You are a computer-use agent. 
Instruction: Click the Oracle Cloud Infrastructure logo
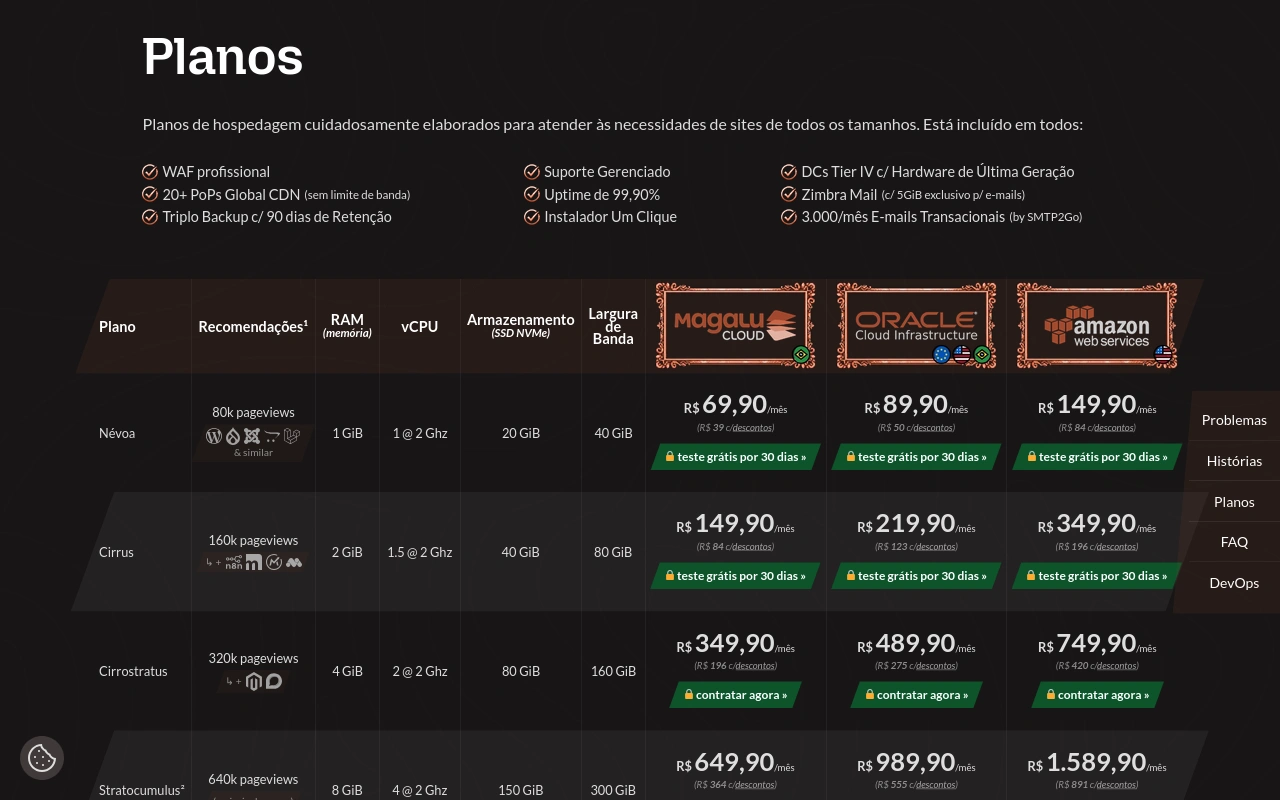(x=916, y=325)
